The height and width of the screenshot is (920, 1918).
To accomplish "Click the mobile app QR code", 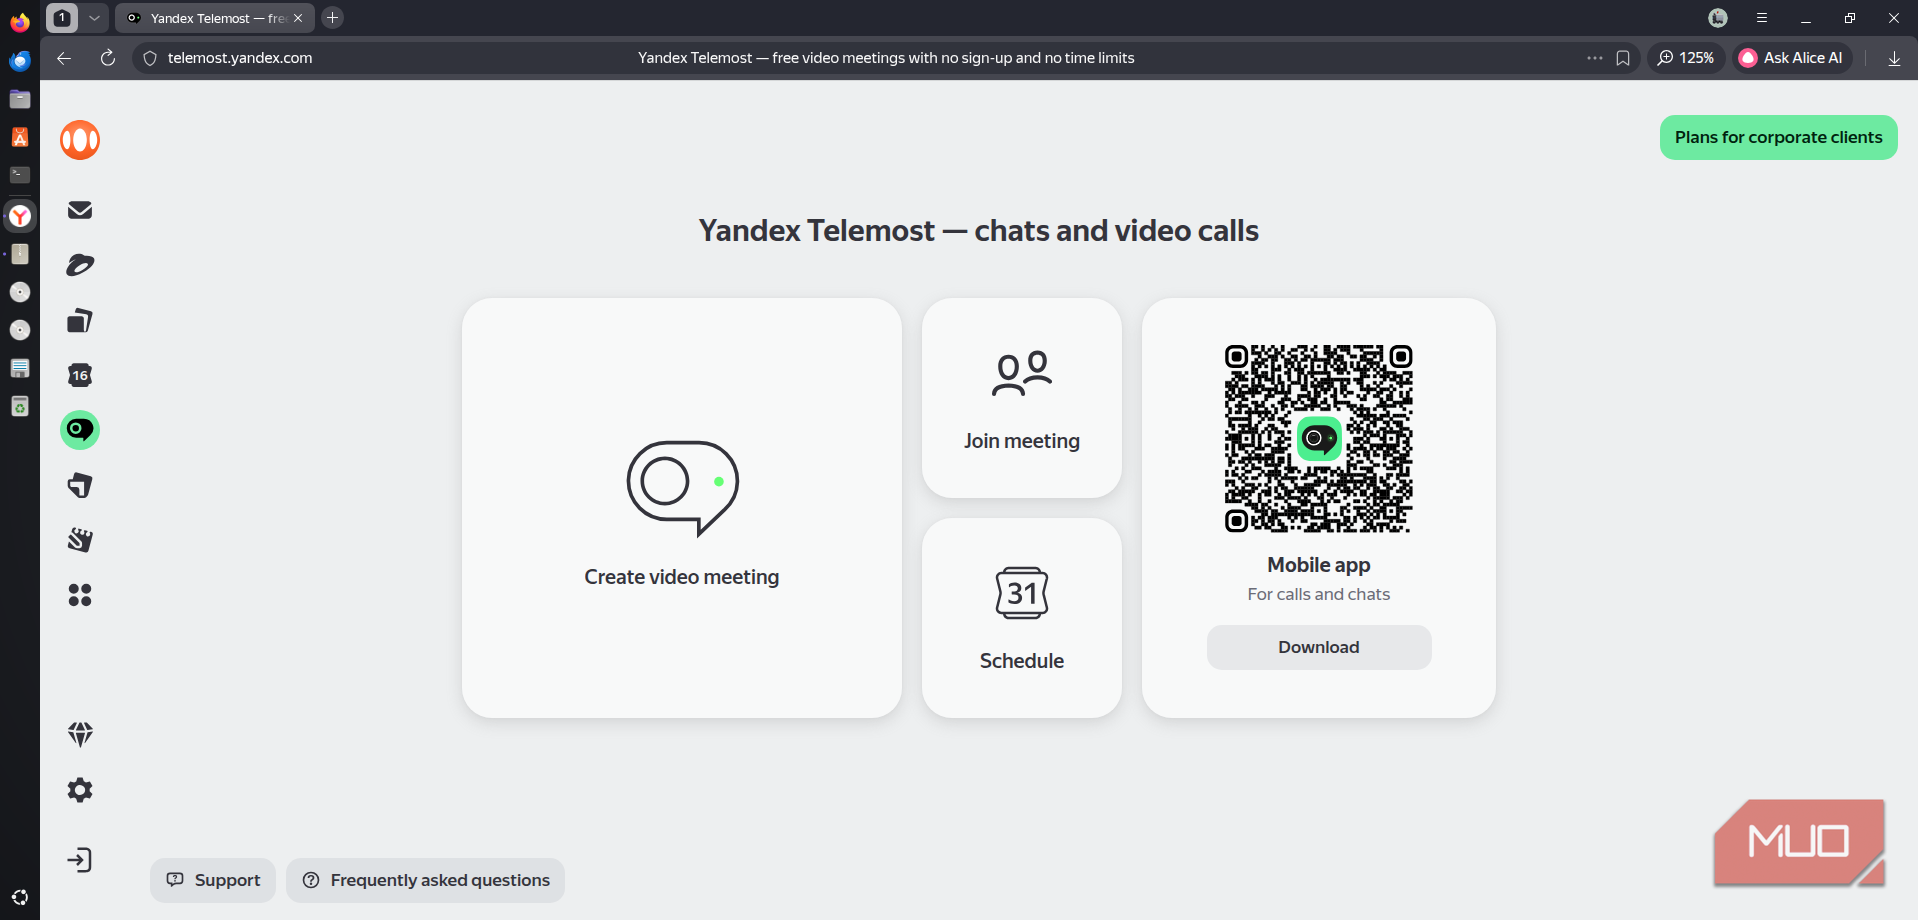I will pos(1319,439).
